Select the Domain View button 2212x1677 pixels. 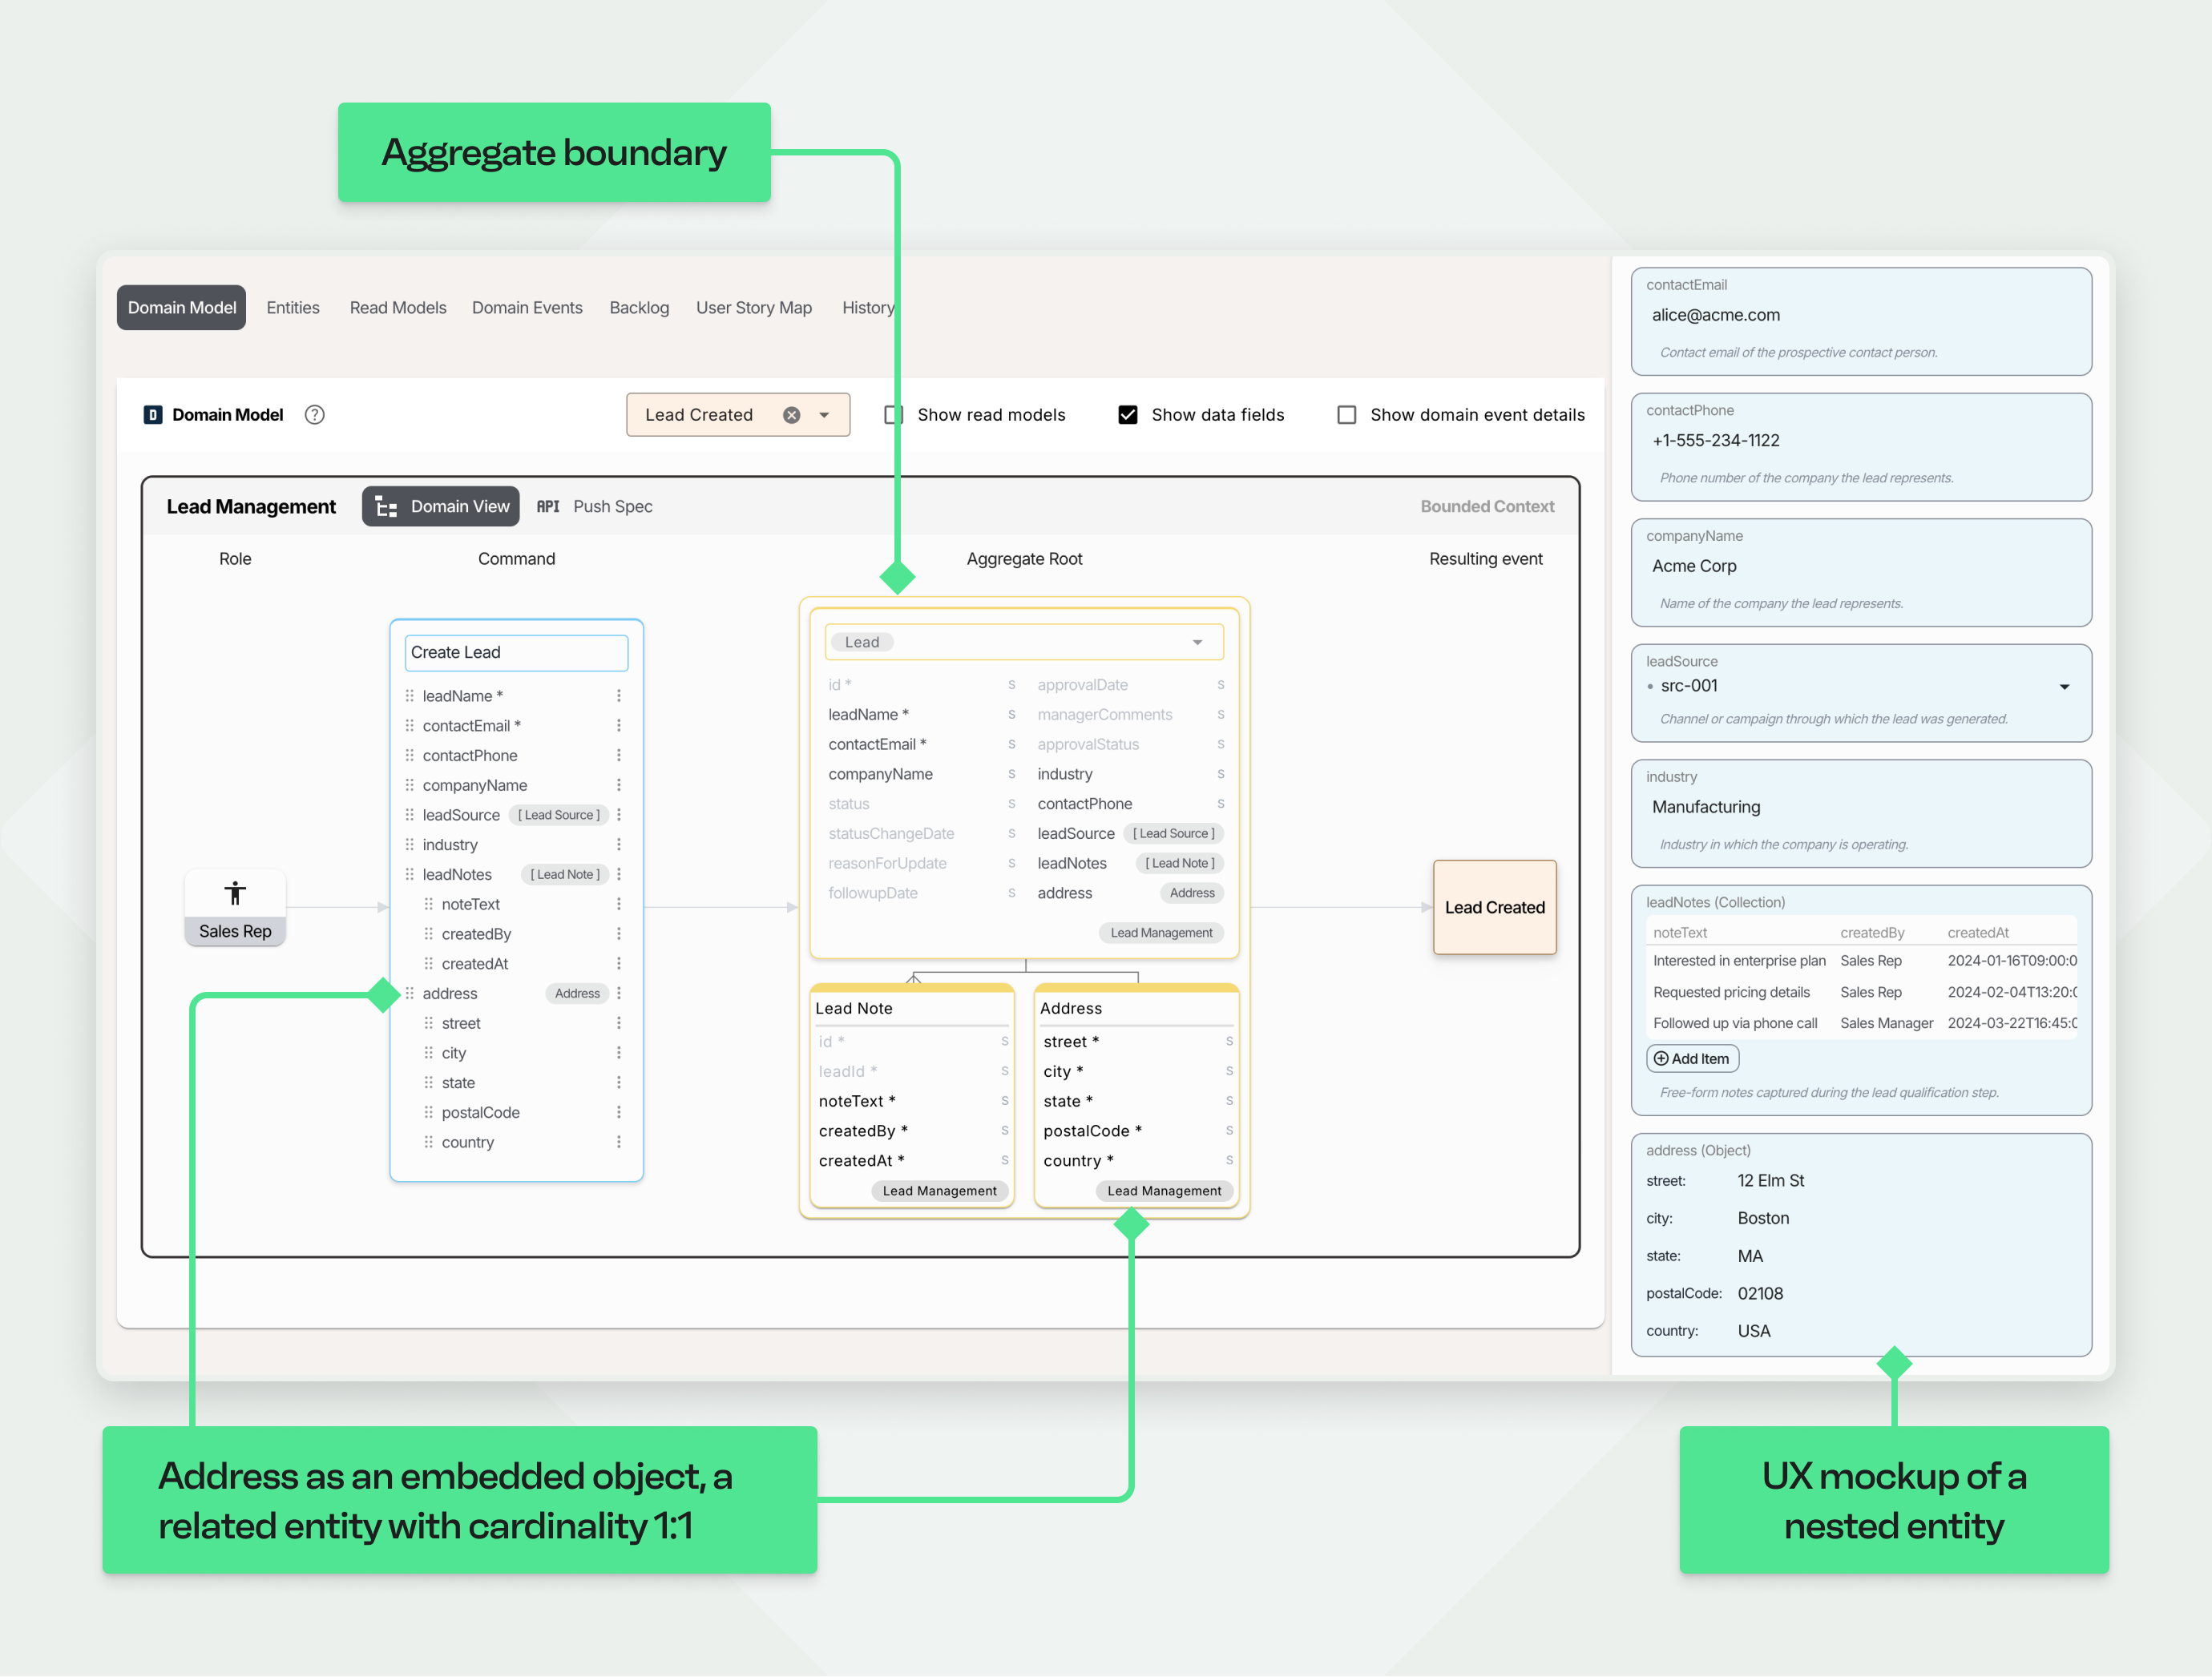(x=441, y=507)
